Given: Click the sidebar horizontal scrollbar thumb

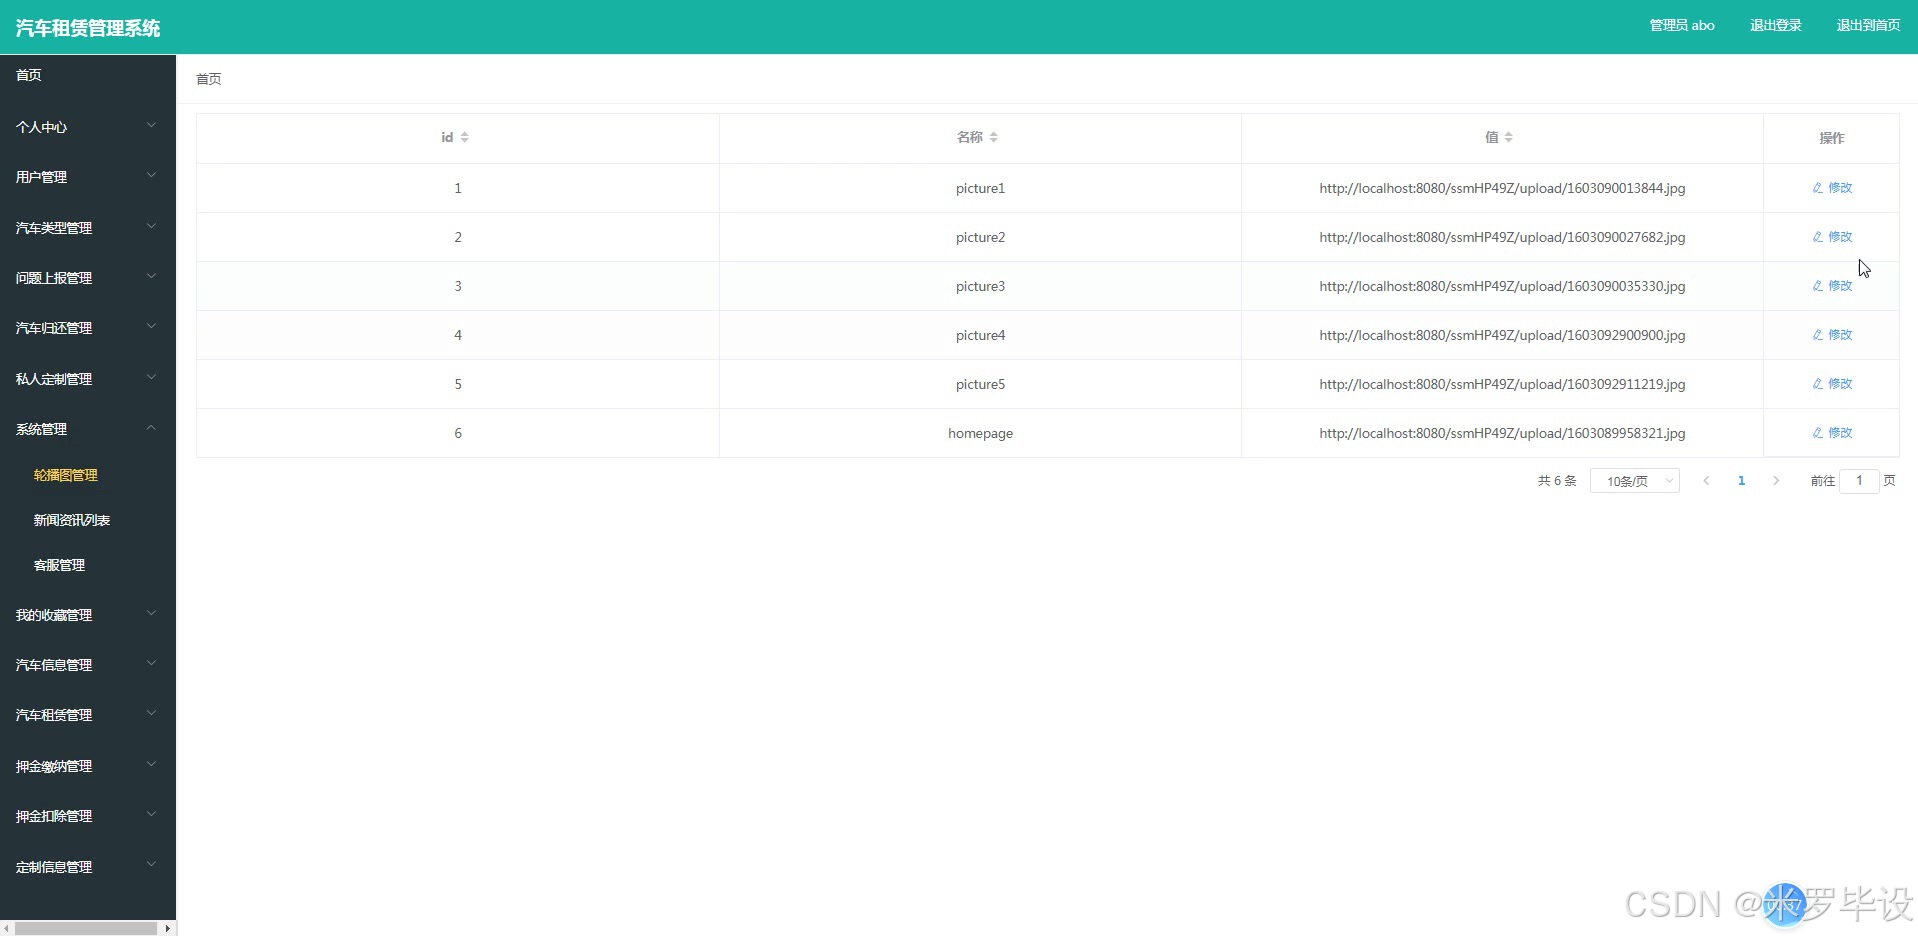Looking at the screenshot, I should pyautogui.click(x=86, y=928).
